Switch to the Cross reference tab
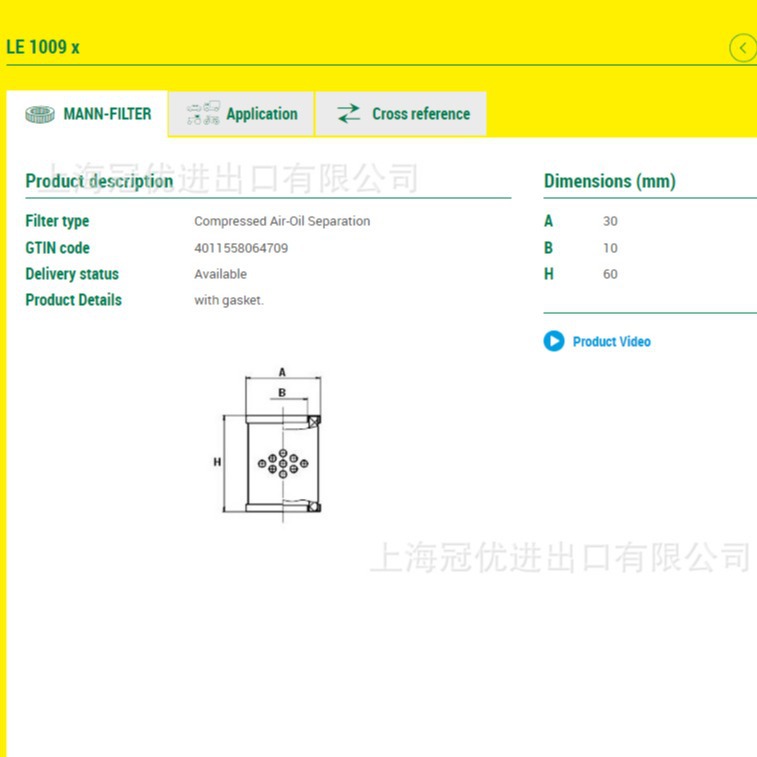The width and height of the screenshot is (757, 757). [401, 114]
